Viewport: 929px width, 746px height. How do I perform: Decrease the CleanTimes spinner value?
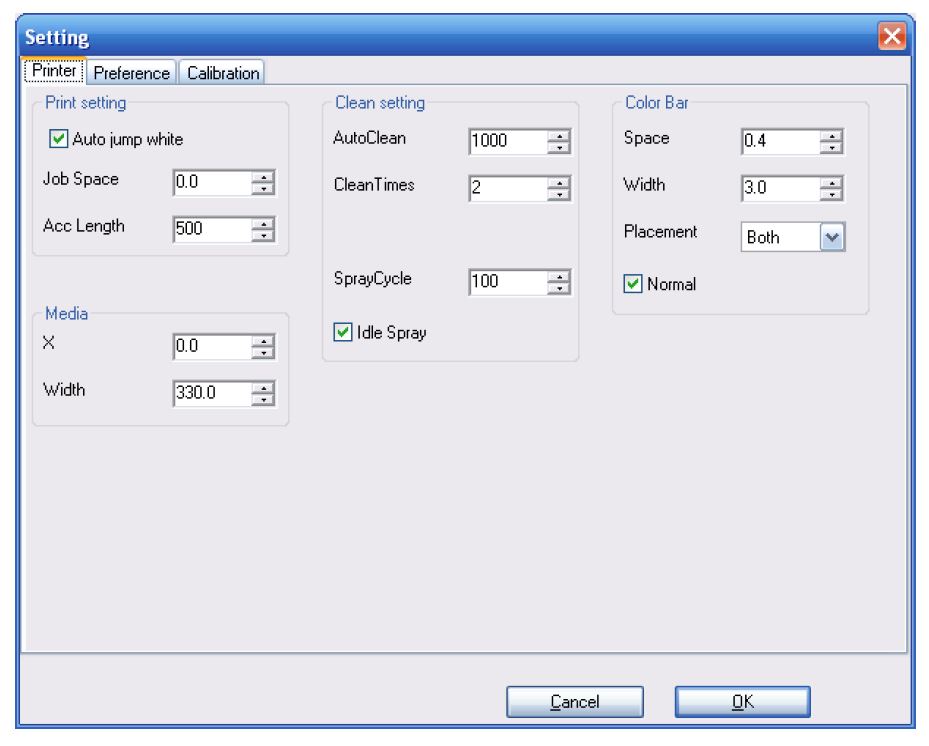[x=559, y=194]
